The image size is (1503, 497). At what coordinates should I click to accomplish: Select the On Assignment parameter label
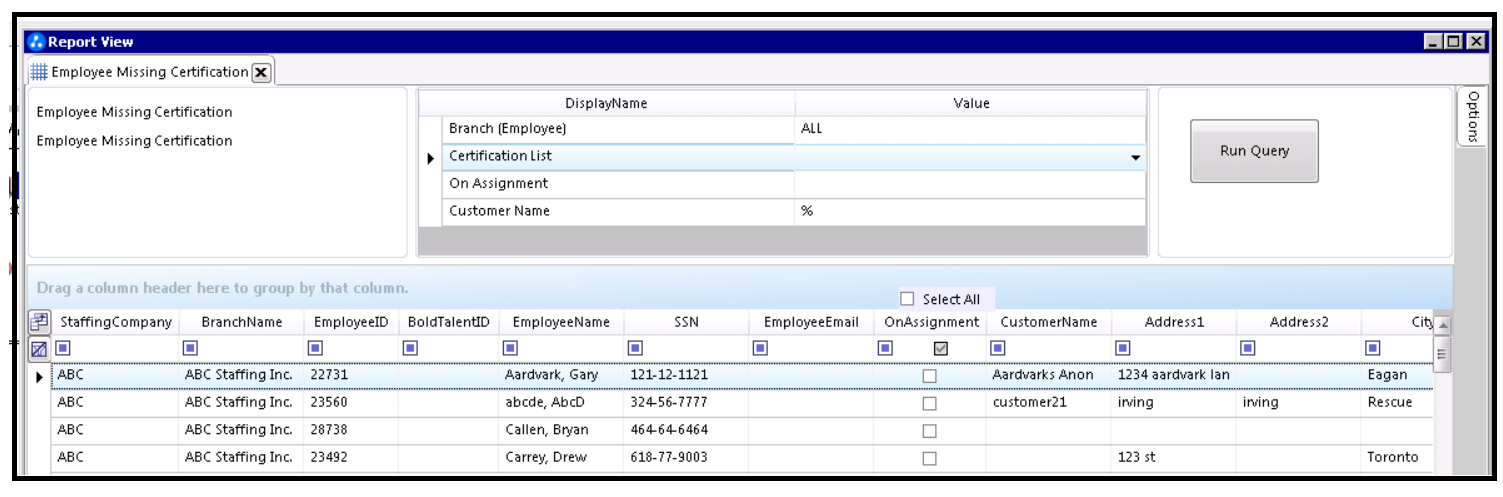[498, 184]
